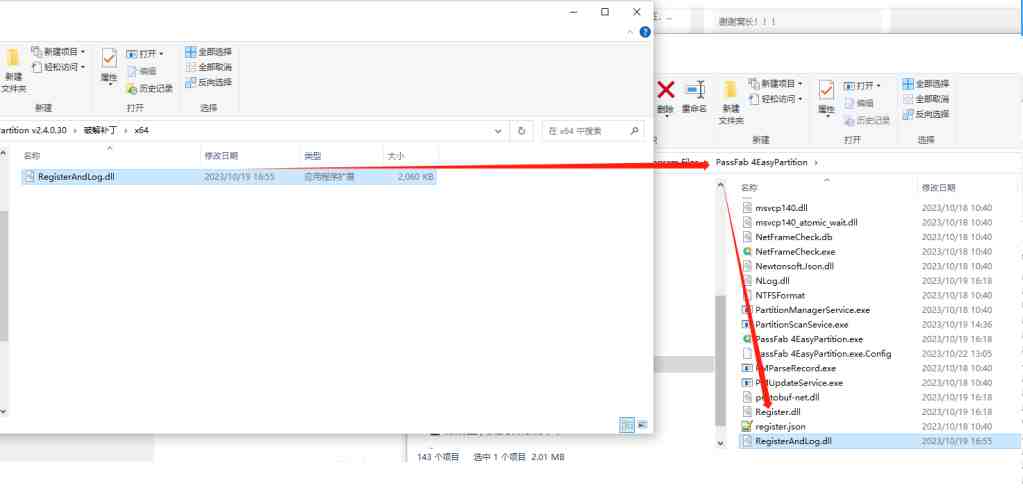Image resolution: width=1023 pixels, height=492 pixels.
Task: Select NTFSFormat file
Action: (x=780, y=295)
